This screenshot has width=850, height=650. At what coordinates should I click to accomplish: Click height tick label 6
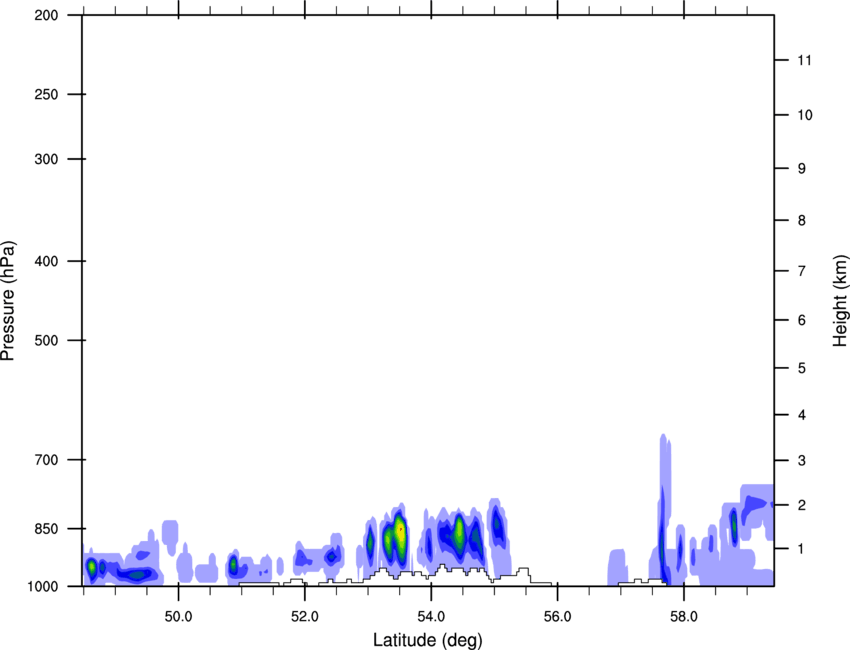(802, 320)
